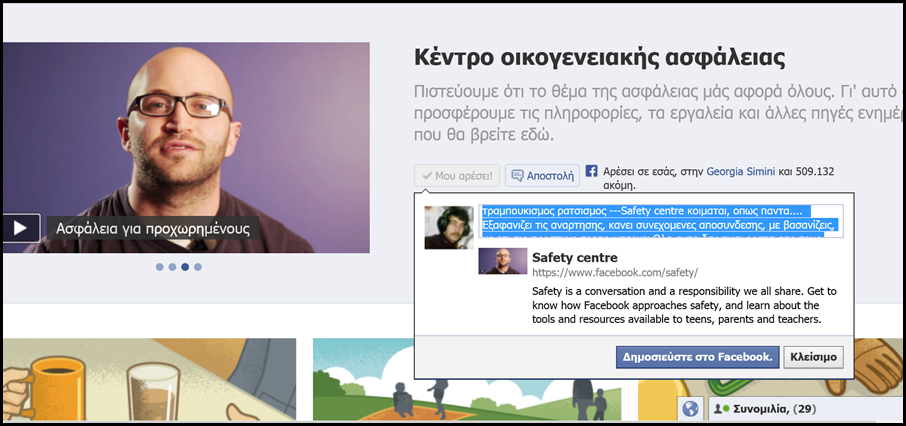Play the Ασφάλεια για προχωρημένους video

21,228
